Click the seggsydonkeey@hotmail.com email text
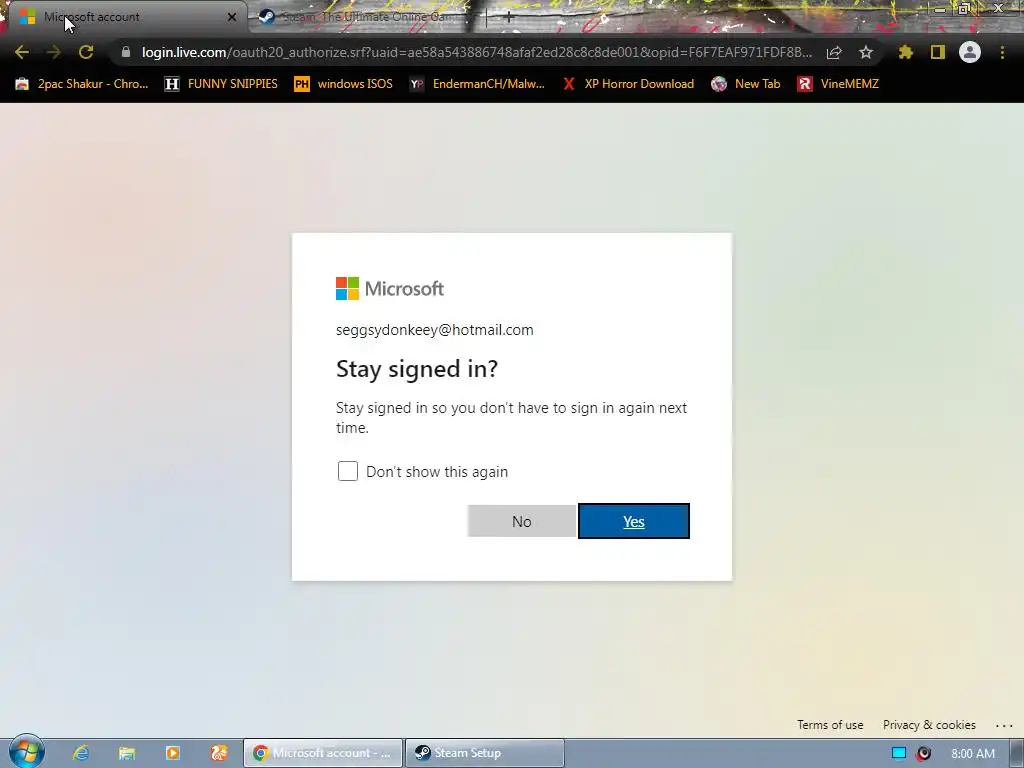 click(435, 330)
